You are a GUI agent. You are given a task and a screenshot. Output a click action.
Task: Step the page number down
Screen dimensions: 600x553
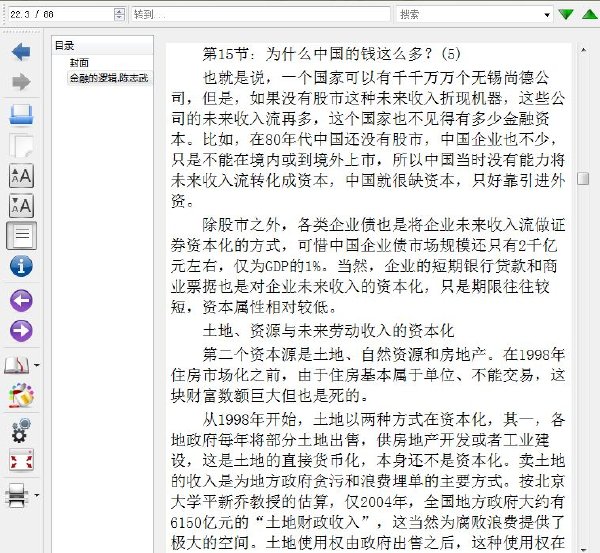(119, 18)
